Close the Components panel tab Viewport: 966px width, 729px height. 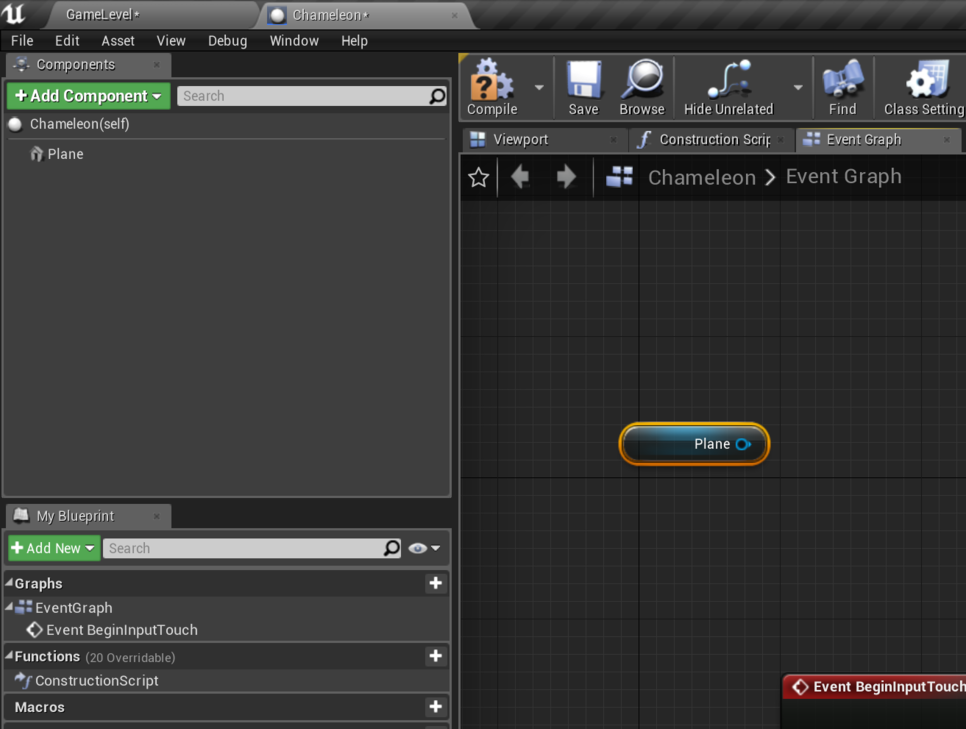point(156,65)
